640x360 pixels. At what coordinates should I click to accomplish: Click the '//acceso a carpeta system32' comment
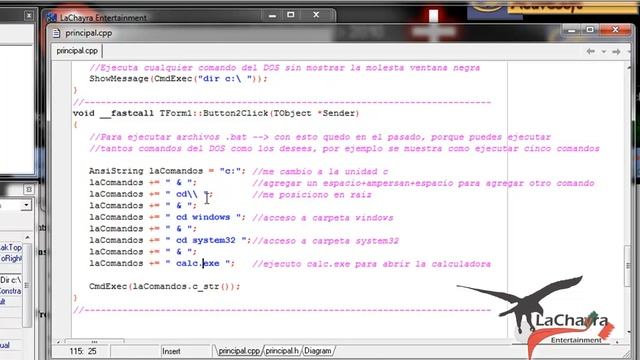click(x=325, y=241)
